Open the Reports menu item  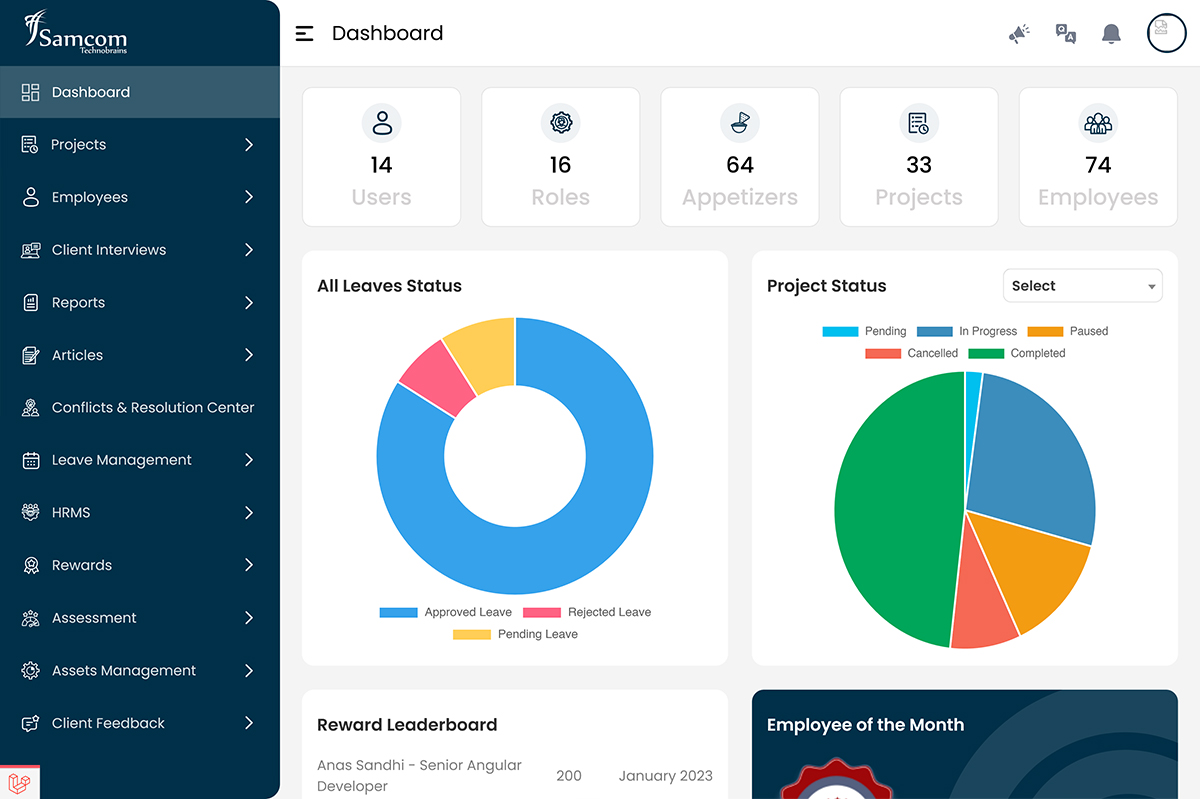pos(140,302)
